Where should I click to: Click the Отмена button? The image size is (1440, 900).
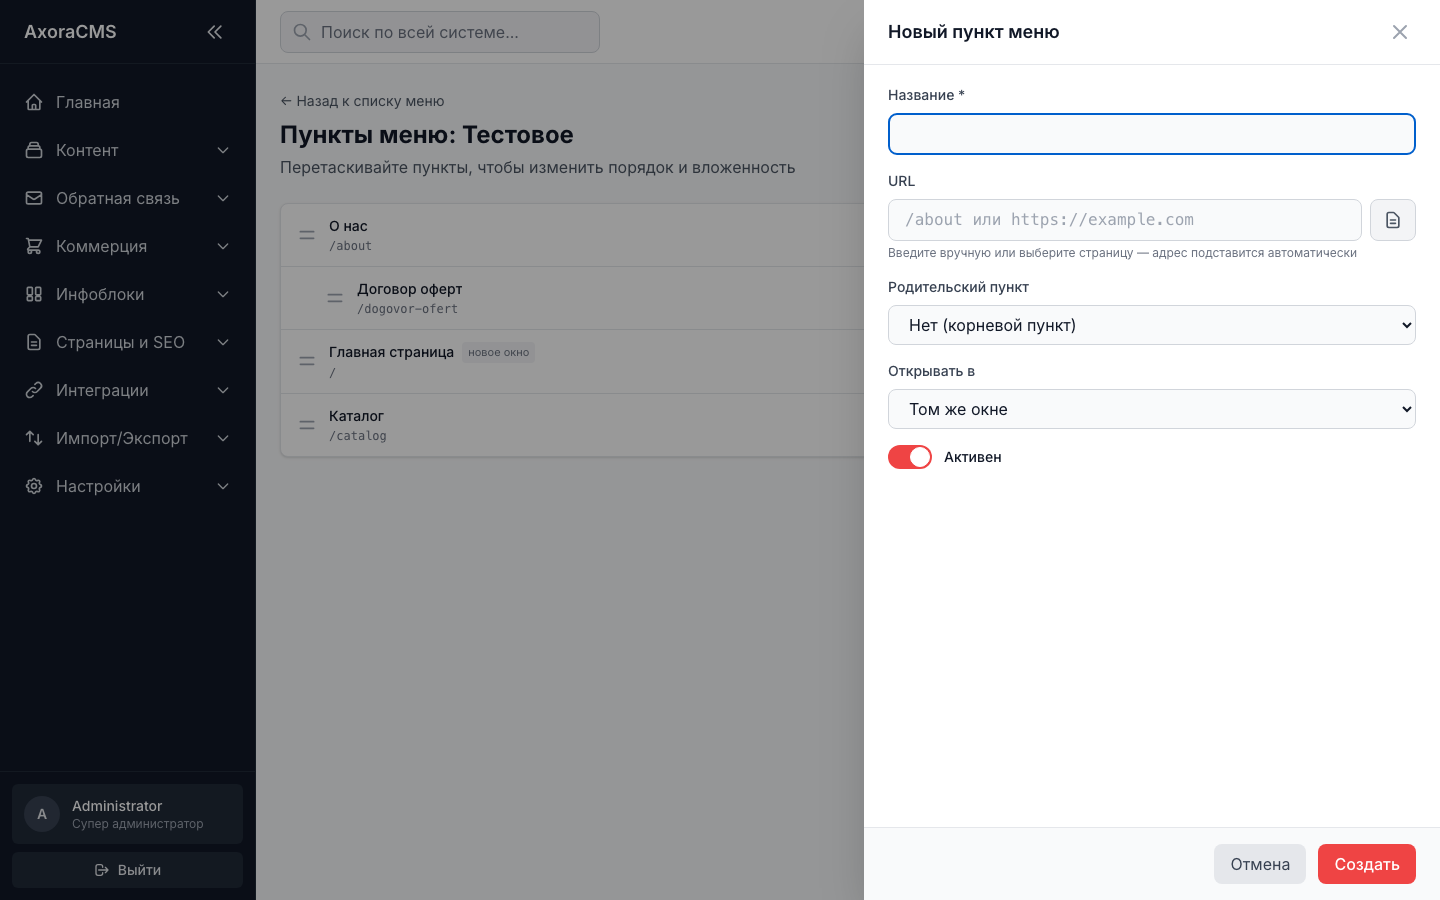(1259, 864)
